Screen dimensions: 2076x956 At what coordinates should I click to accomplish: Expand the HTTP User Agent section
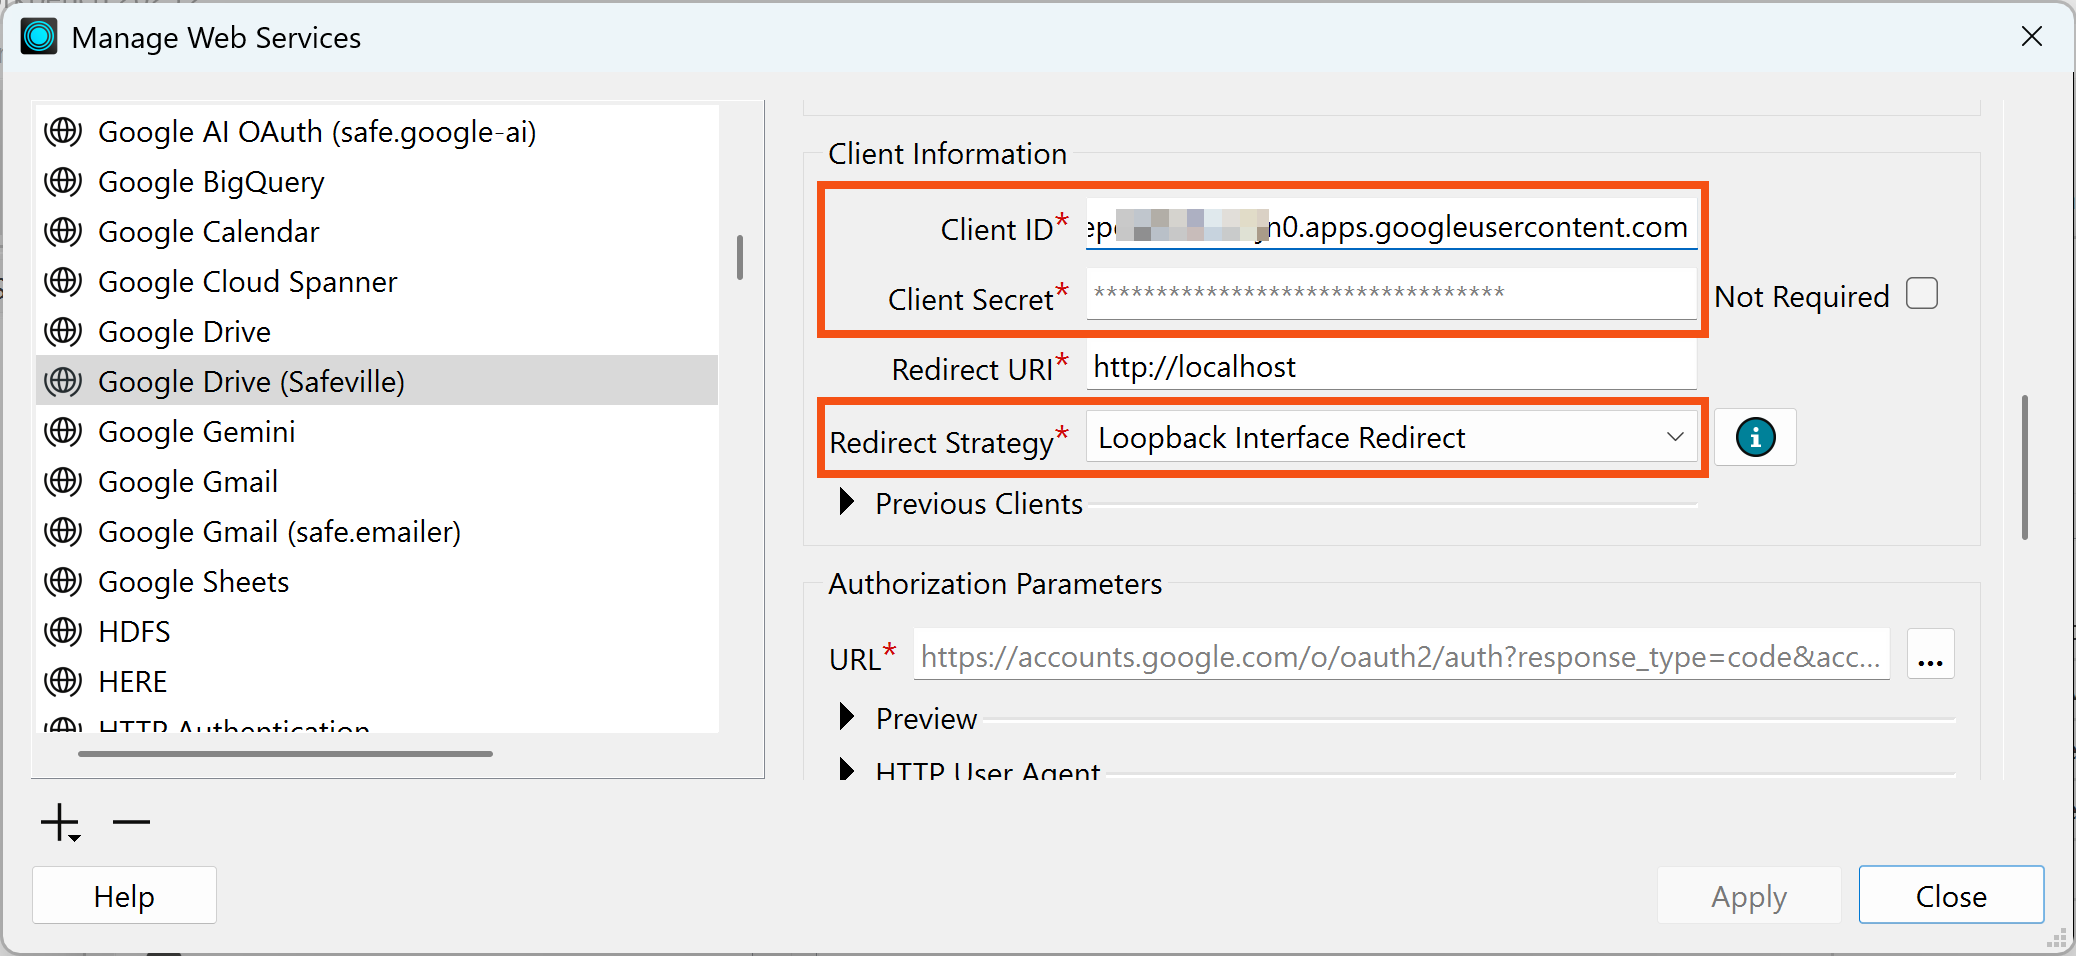pyautogui.click(x=847, y=770)
